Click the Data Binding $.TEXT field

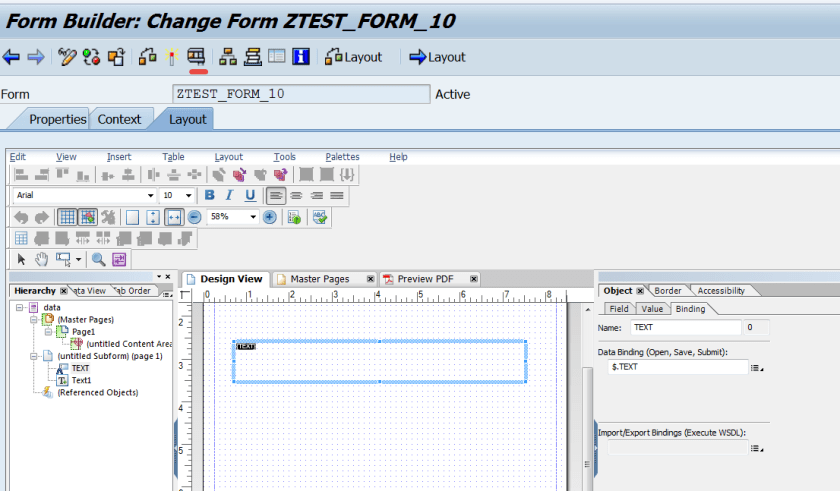pos(678,367)
